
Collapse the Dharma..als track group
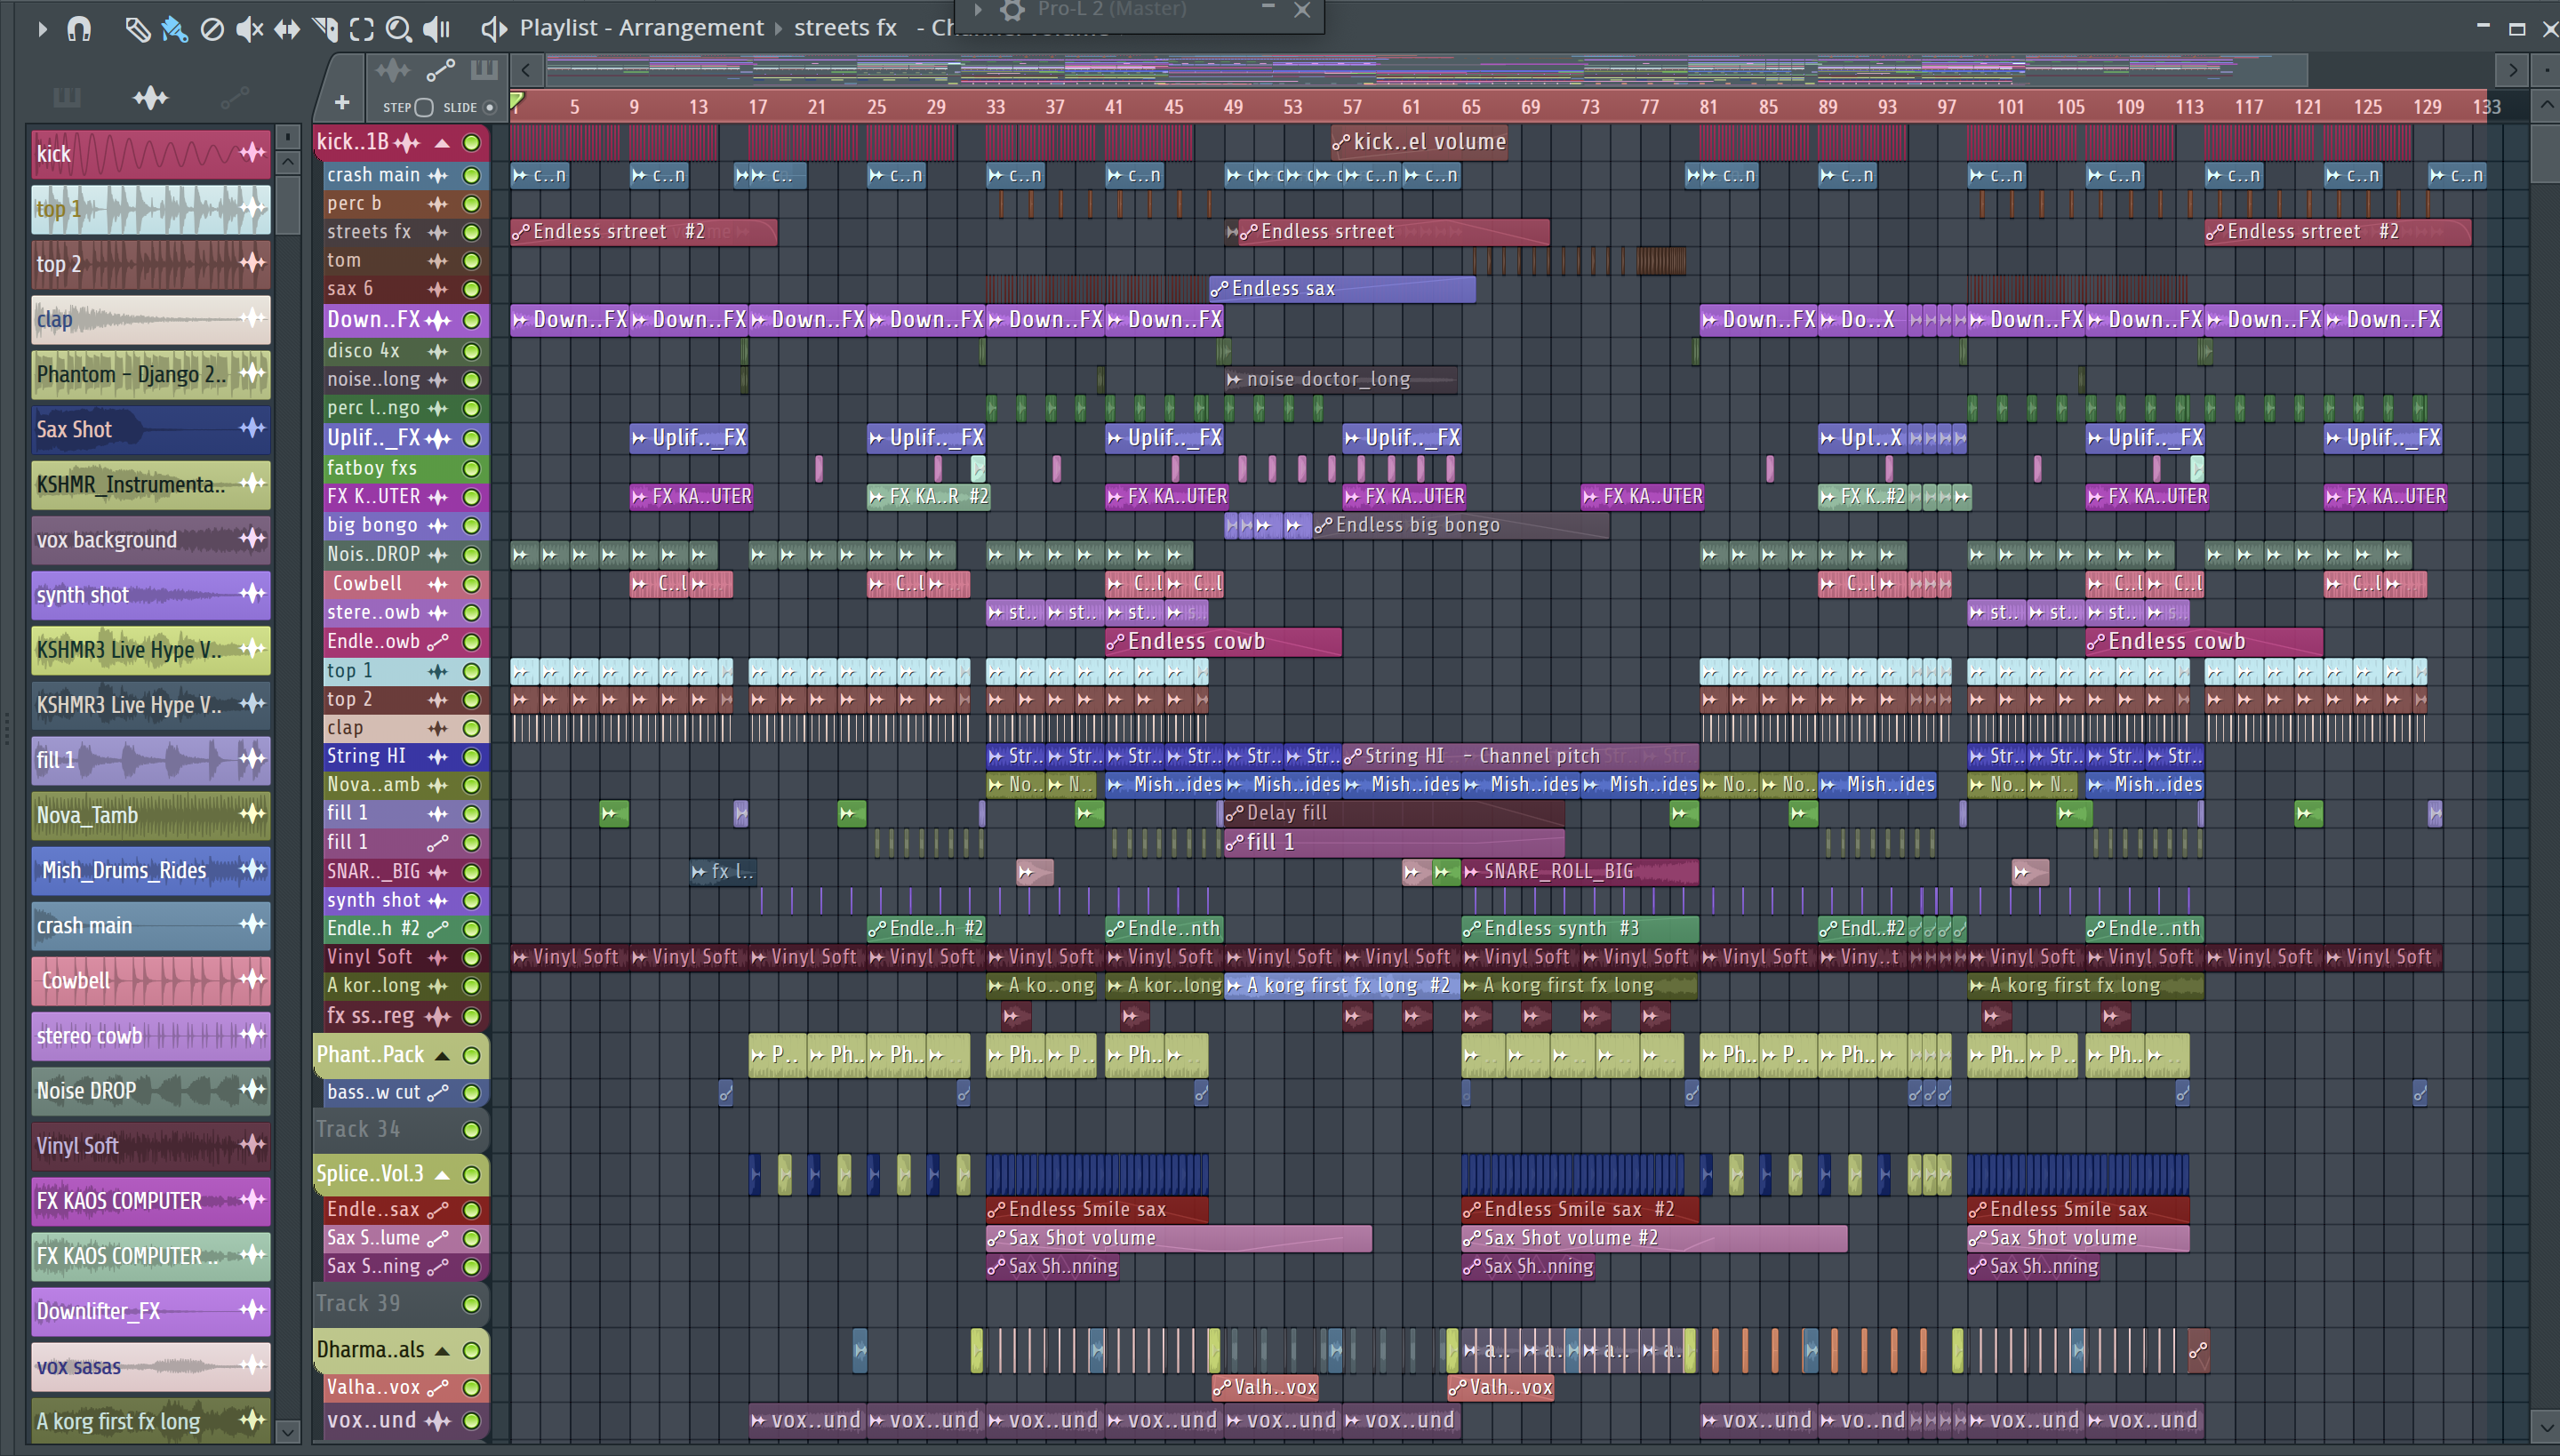442,1351
